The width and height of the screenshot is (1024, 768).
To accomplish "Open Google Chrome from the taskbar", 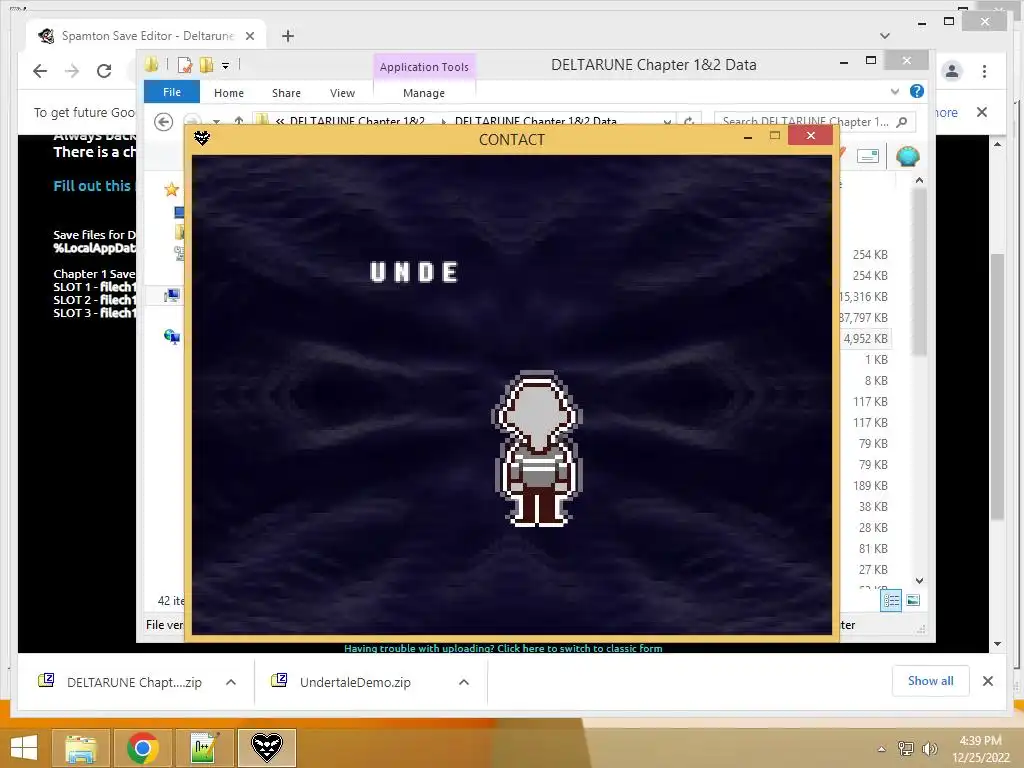I will point(142,748).
